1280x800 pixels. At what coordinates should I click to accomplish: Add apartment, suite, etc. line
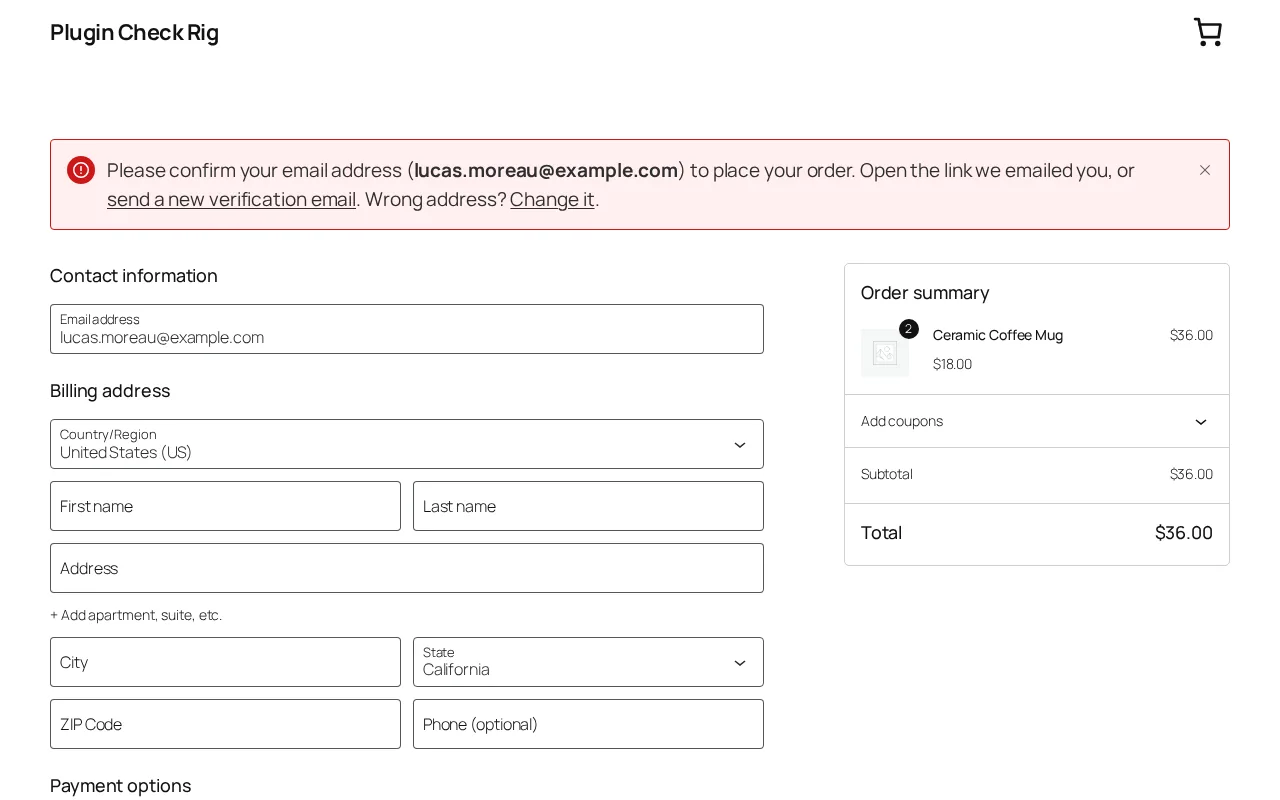[136, 615]
